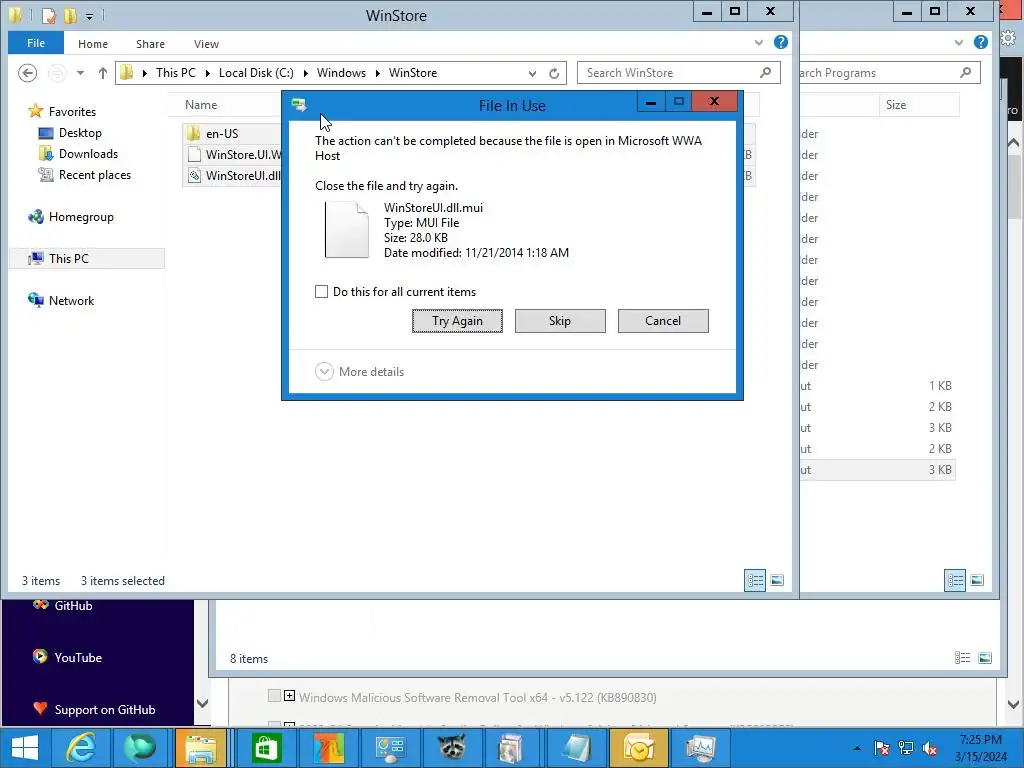Open Recent places in the navigation pane
This screenshot has width=1024, height=768.
coord(95,174)
